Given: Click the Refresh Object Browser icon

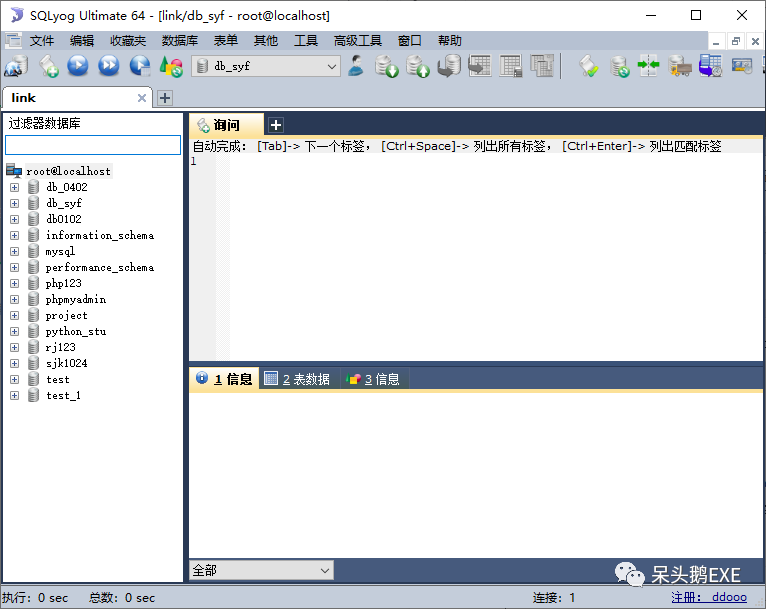Looking at the screenshot, I should (171, 66).
